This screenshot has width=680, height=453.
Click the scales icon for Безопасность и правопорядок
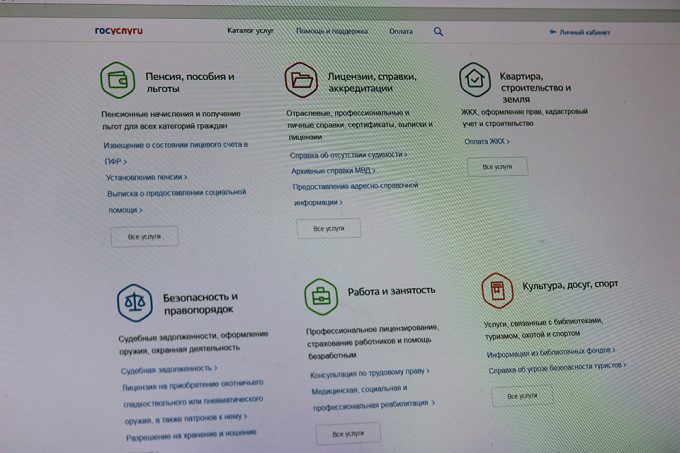pos(134,303)
